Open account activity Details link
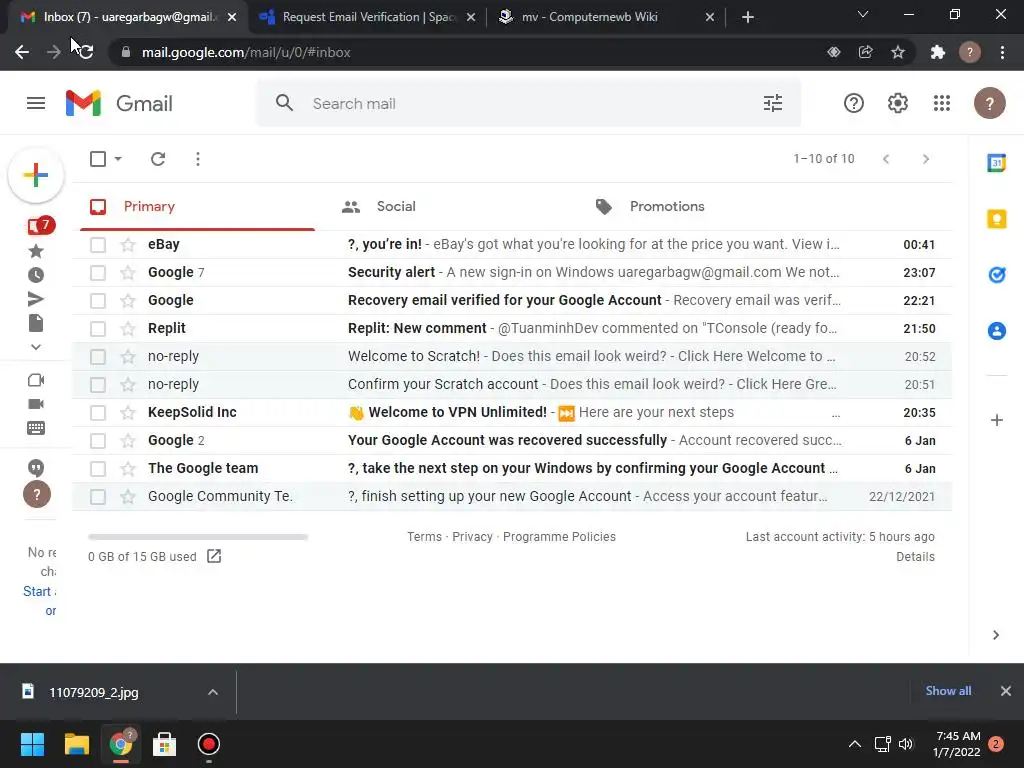The height and width of the screenshot is (768, 1024). click(x=915, y=557)
